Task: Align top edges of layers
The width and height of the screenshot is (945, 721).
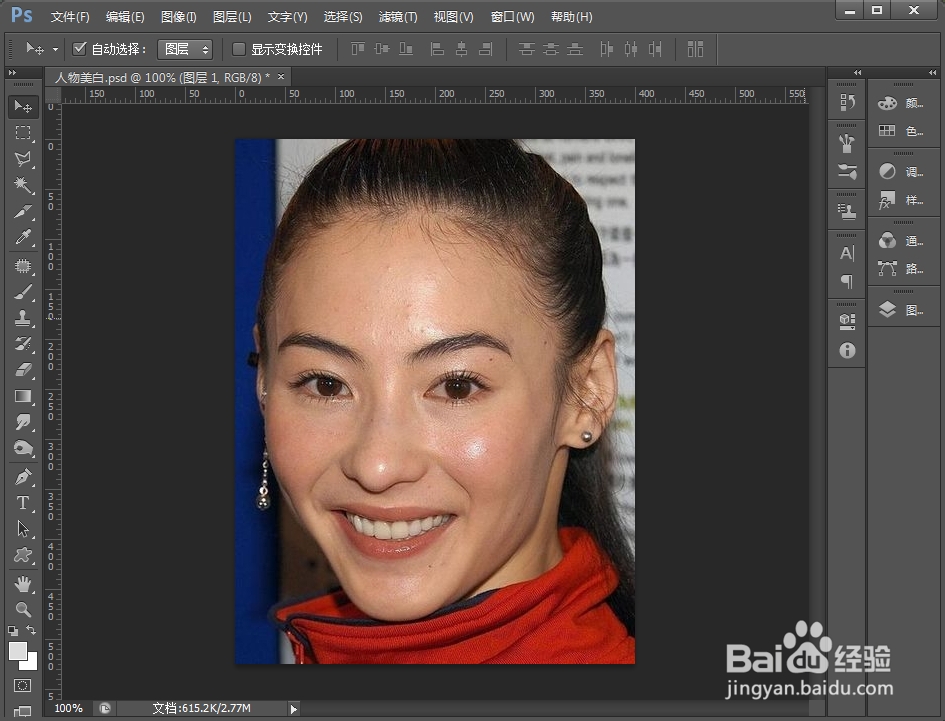Action: click(x=358, y=49)
